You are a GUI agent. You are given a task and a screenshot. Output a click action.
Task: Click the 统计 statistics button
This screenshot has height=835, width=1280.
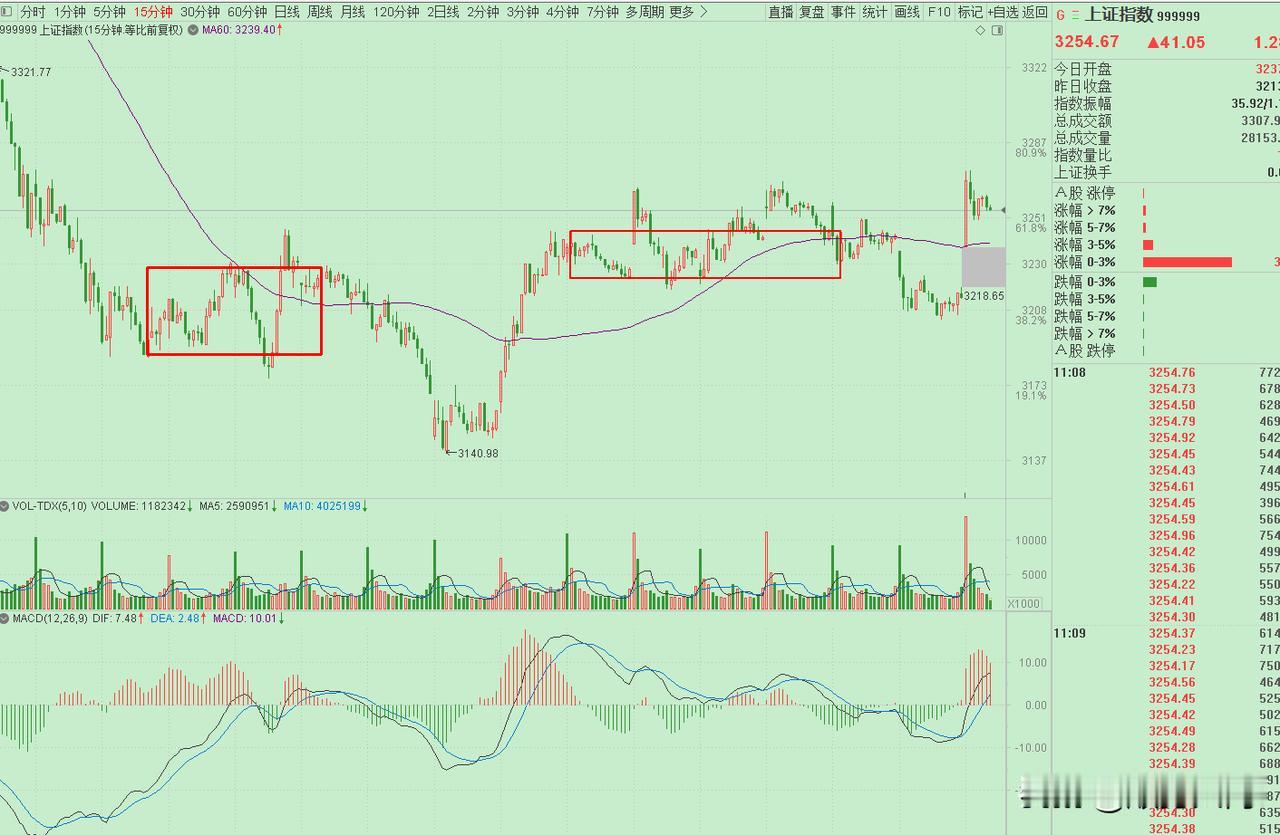(x=875, y=12)
